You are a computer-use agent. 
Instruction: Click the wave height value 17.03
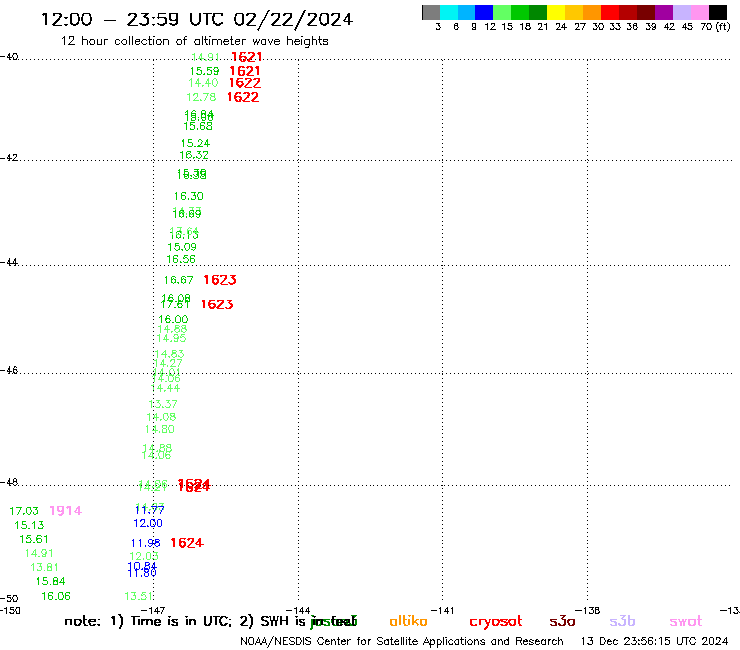[x=24, y=511]
